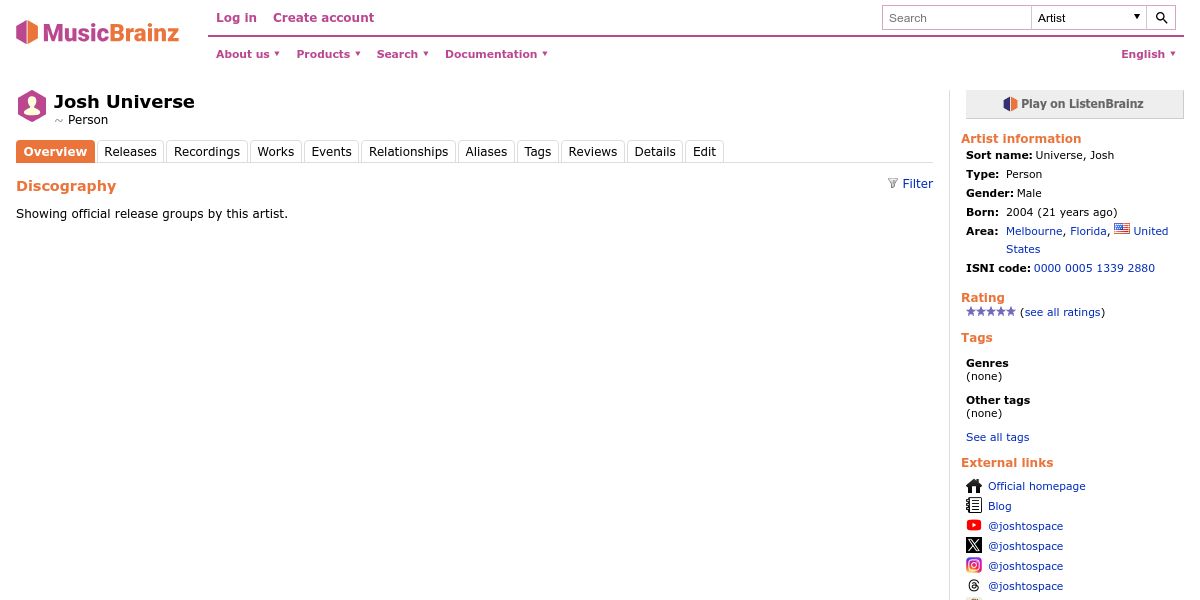Click Sort name value 'Universe, Josh'
Image resolution: width=1200 pixels, height=600 pixels.
coord(1074,155)
